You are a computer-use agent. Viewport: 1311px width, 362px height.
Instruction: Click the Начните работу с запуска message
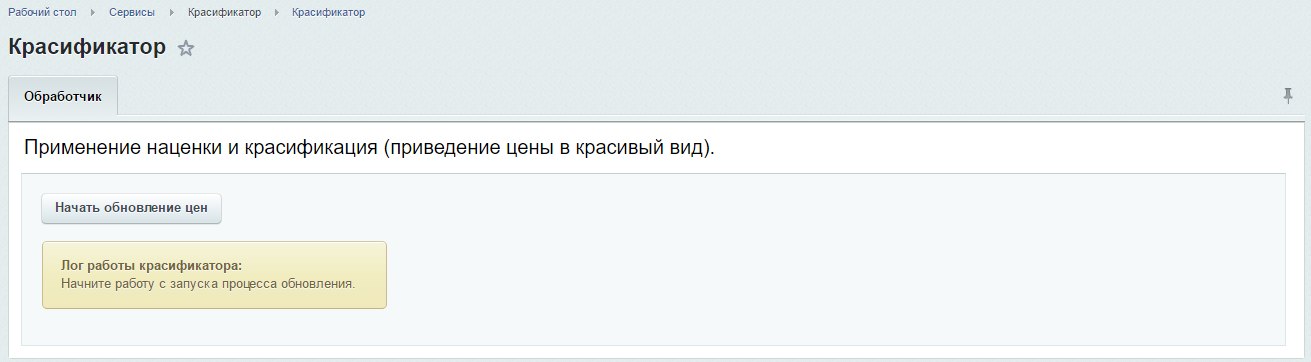[x=208, y=284]
